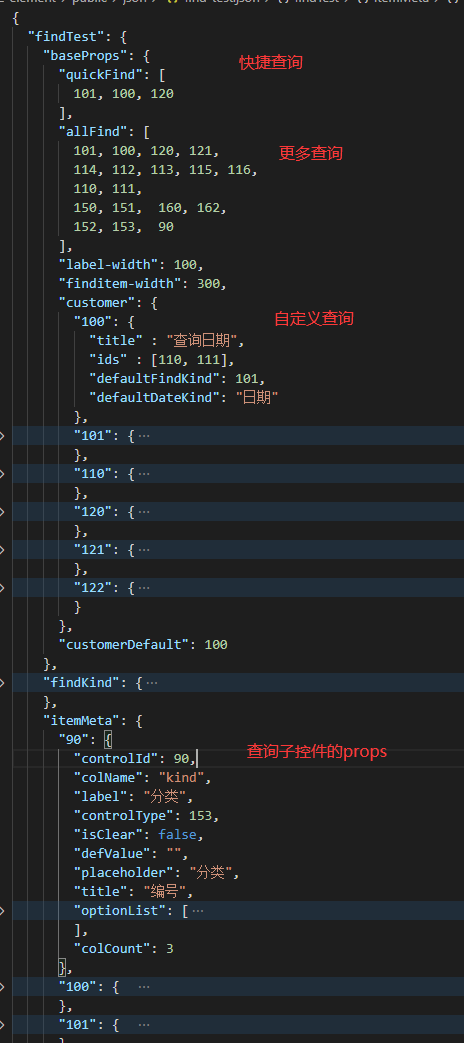Click the "label-width" value 100
Viewport: 464px width, 1043px height.
185,265
